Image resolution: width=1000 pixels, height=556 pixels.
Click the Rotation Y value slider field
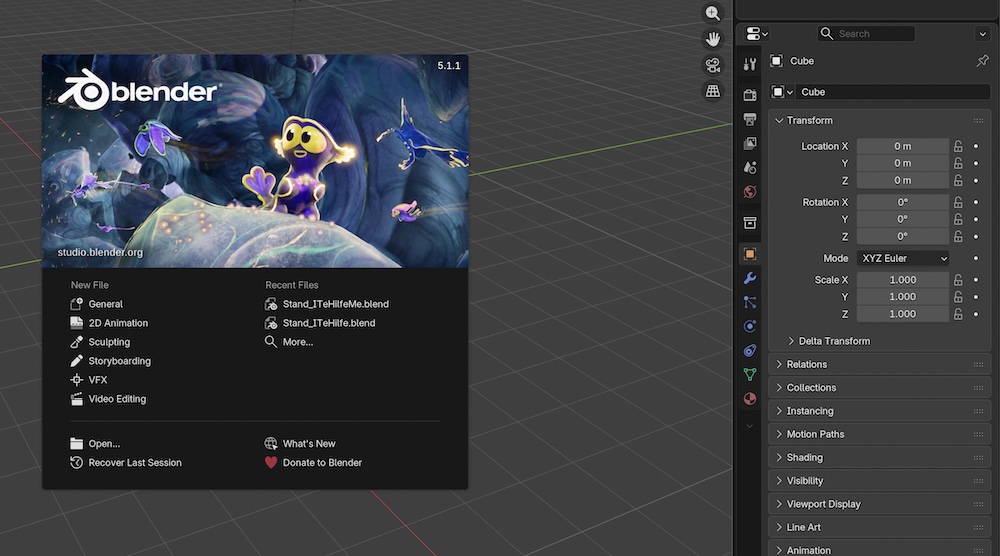[x=903, y=219]
